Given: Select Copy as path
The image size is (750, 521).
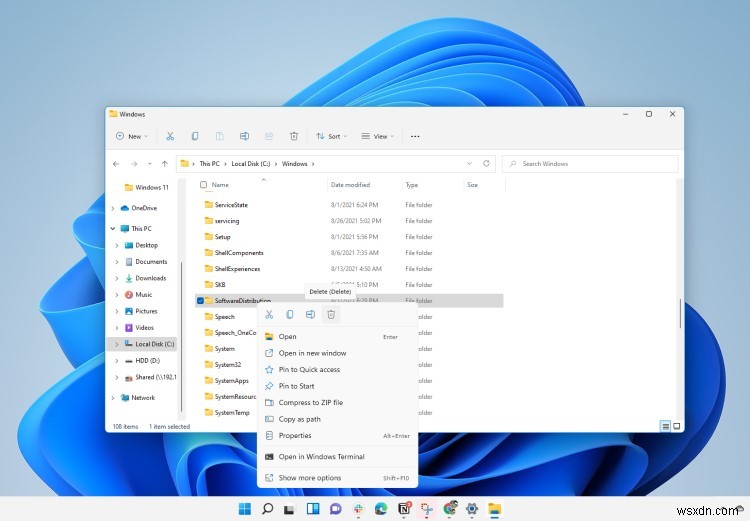Looking at the screenshot, I should (338, 419).
